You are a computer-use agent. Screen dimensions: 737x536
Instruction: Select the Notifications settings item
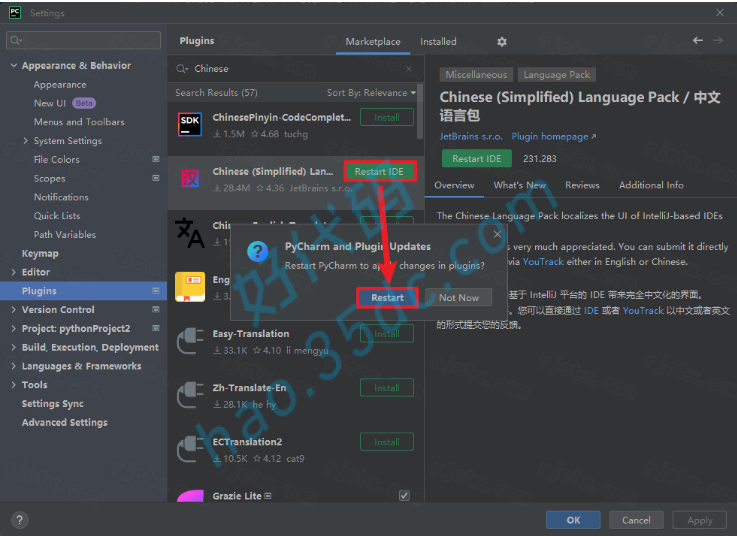pos(61,197)
